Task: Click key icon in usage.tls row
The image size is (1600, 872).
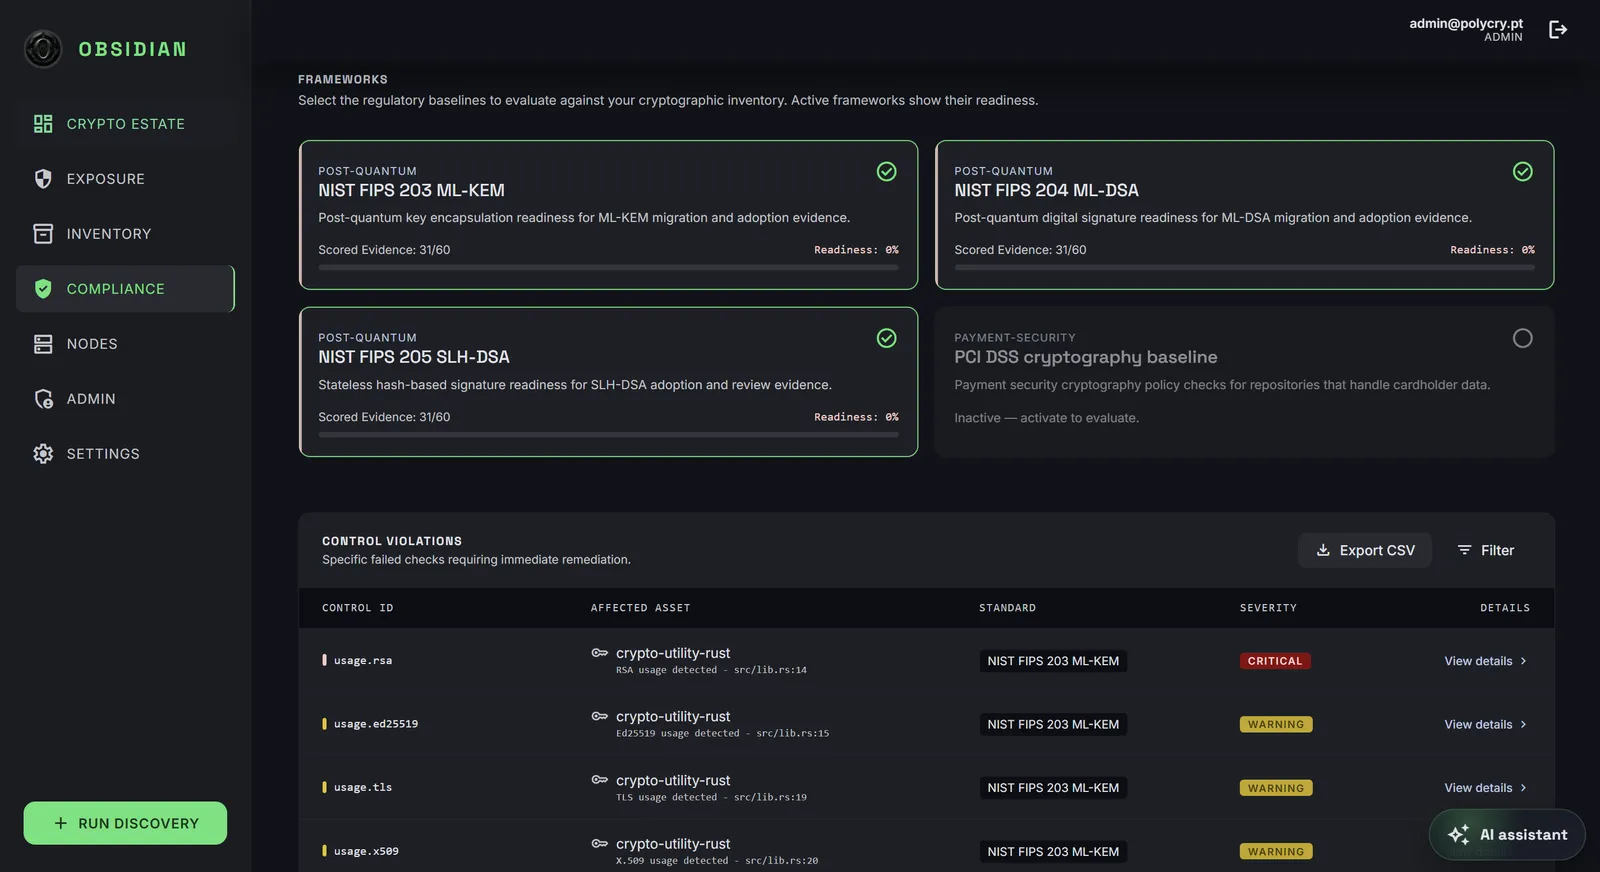Action: [600, 780]
